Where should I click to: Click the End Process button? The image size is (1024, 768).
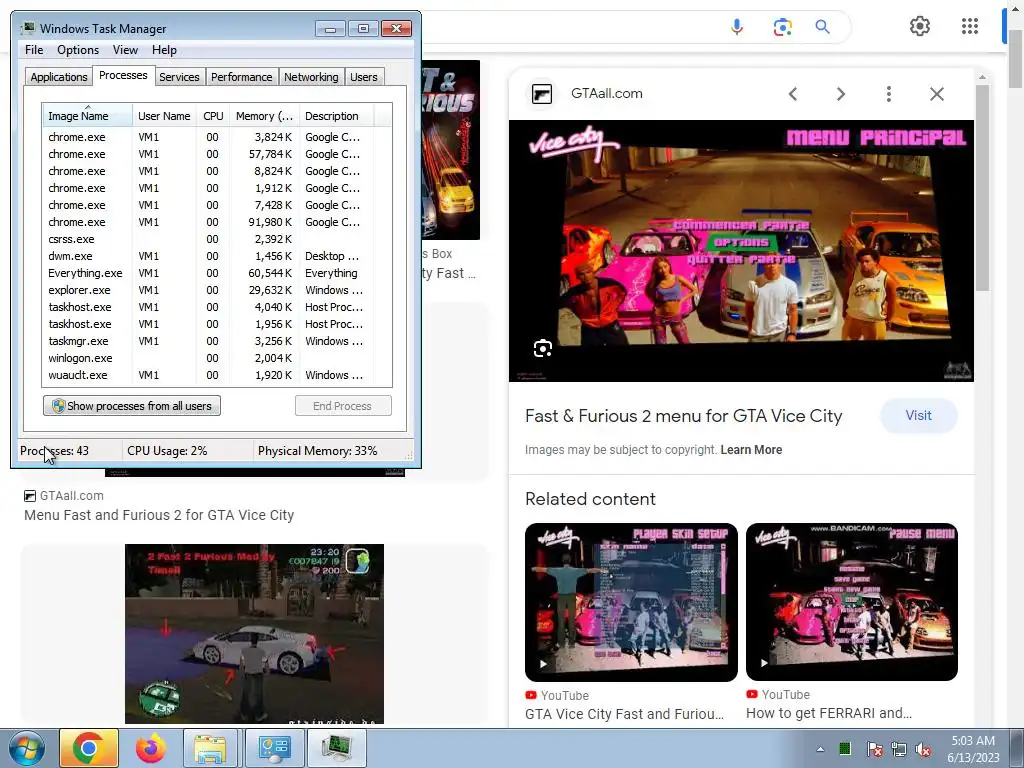[x=343, y=406]
